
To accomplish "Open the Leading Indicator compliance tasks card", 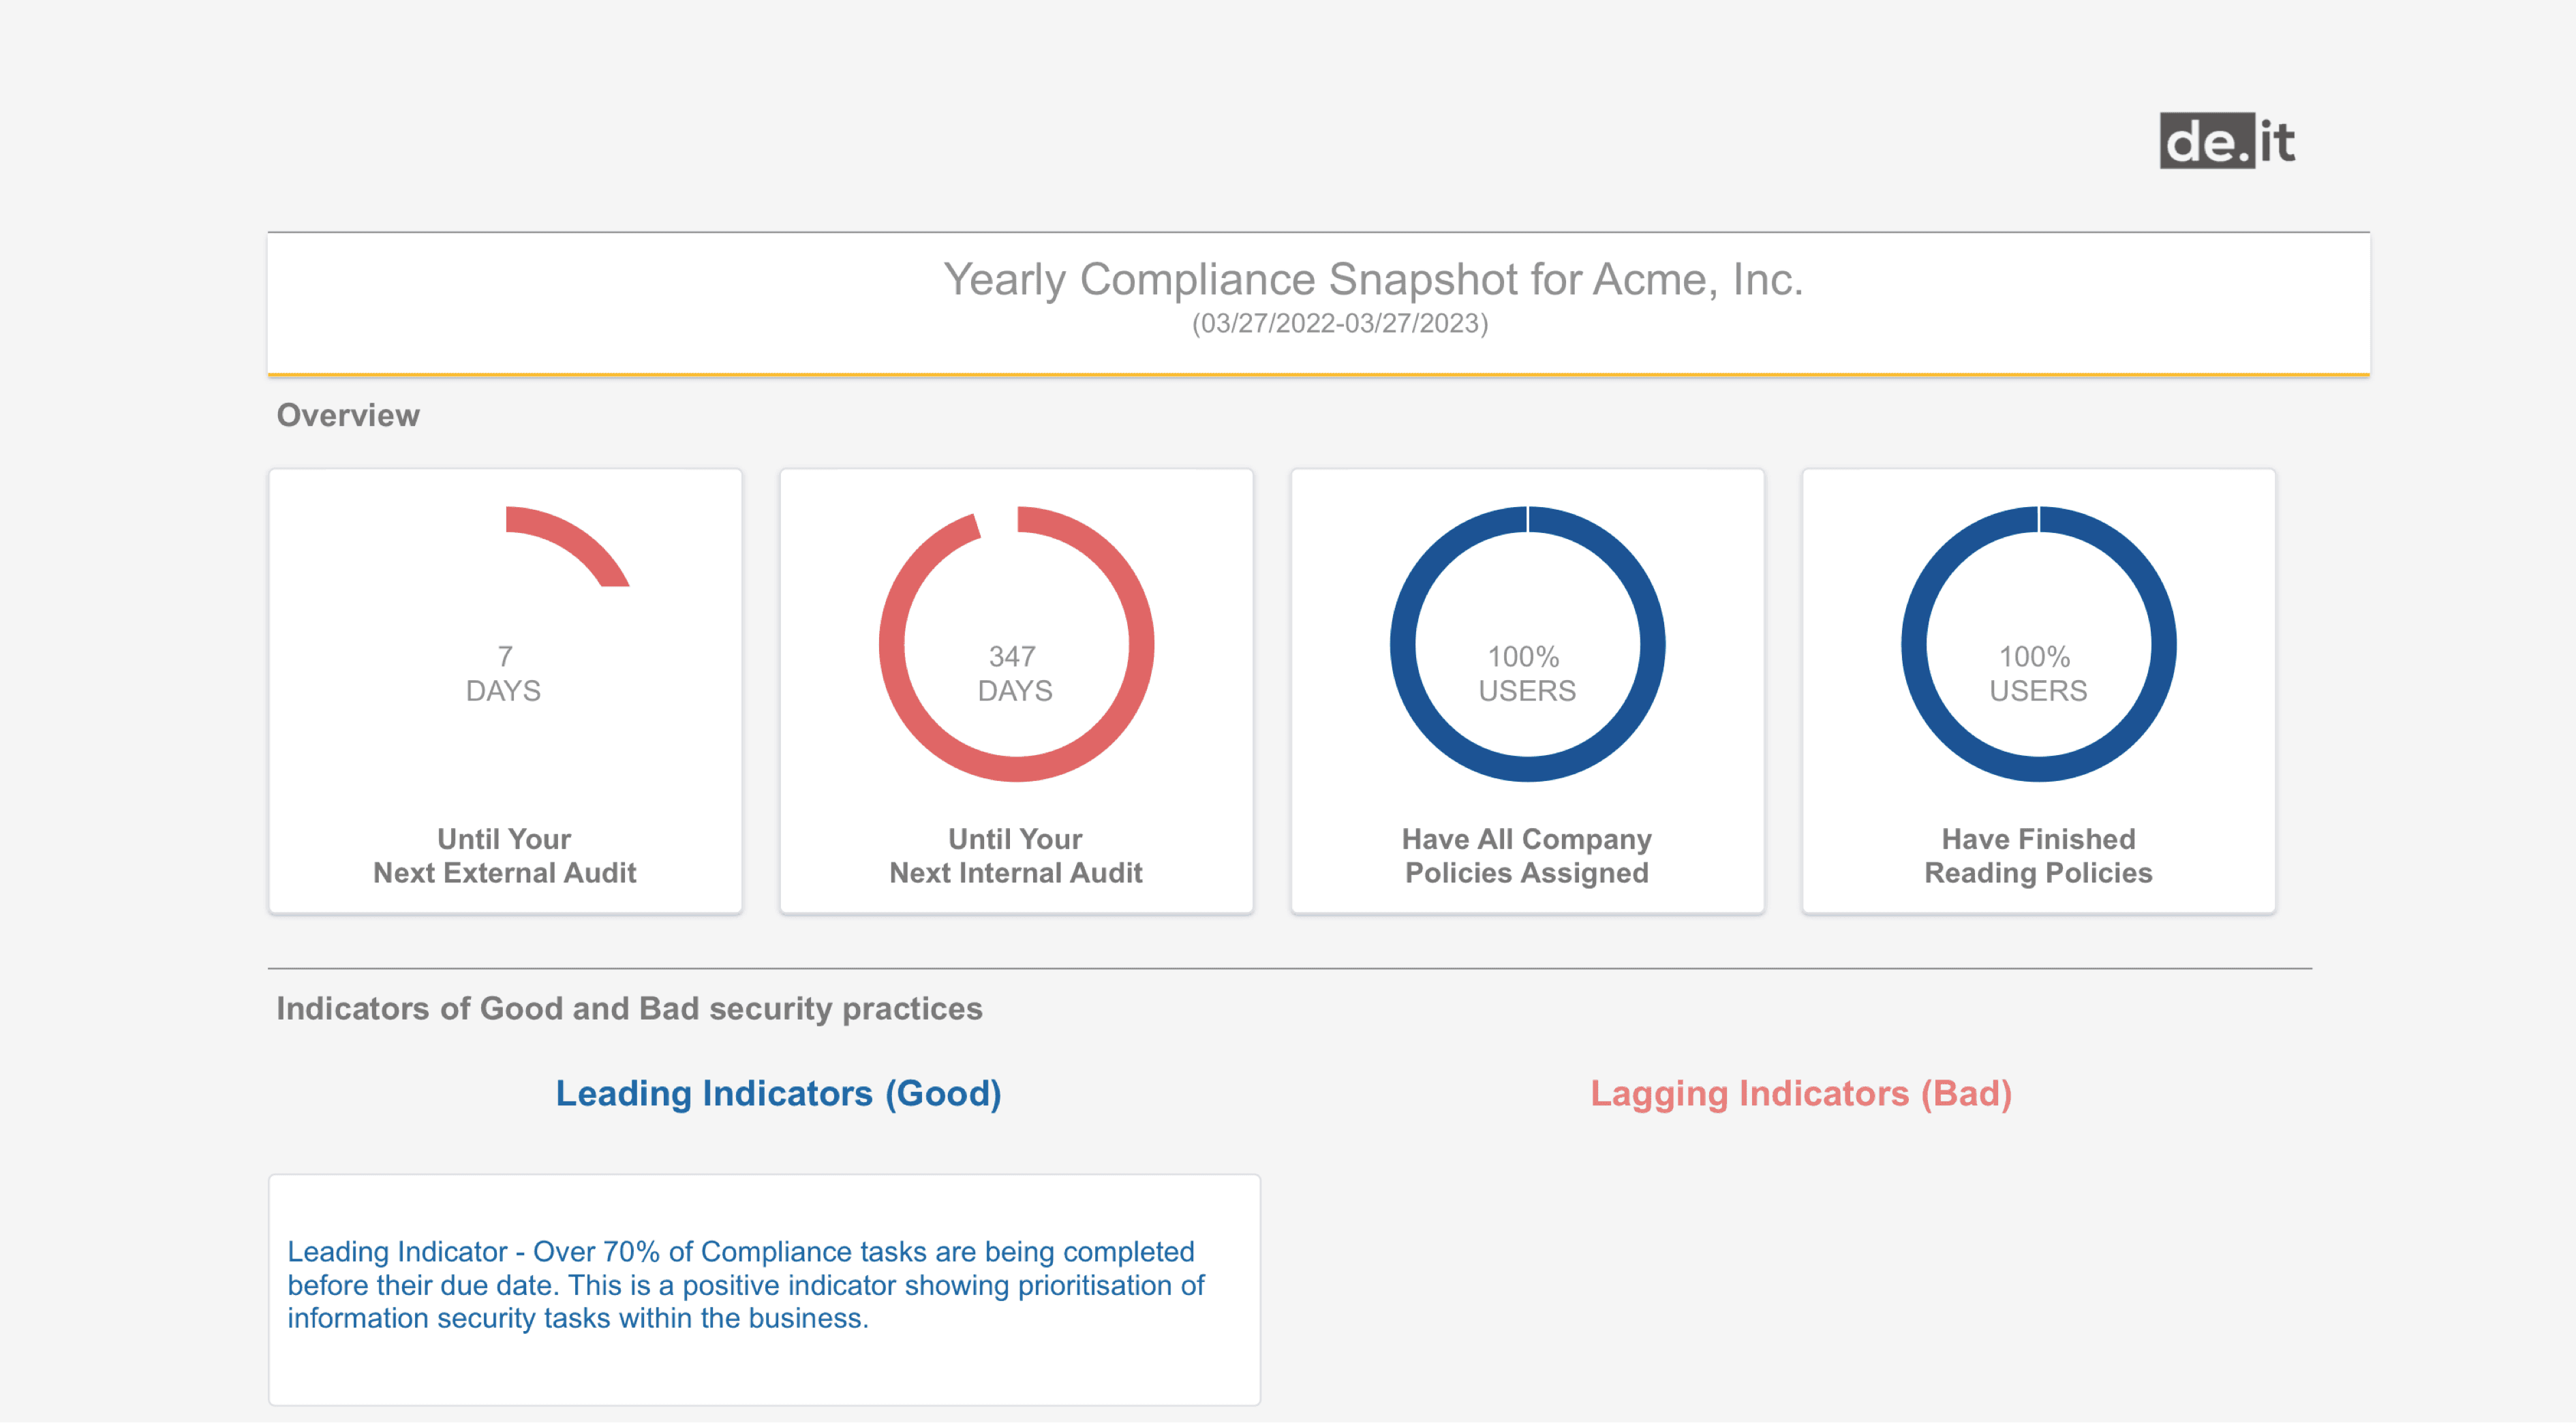I will (x=764, y=1289).
